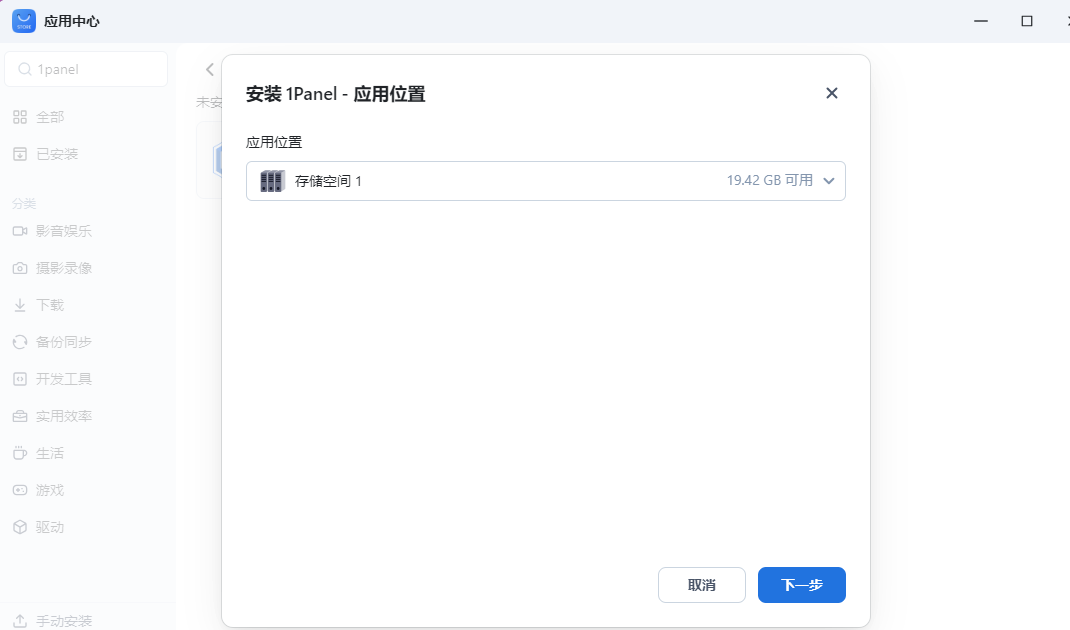Click the 开发工具 code icon
1070x630 pixels.
(x=20, y=379)
